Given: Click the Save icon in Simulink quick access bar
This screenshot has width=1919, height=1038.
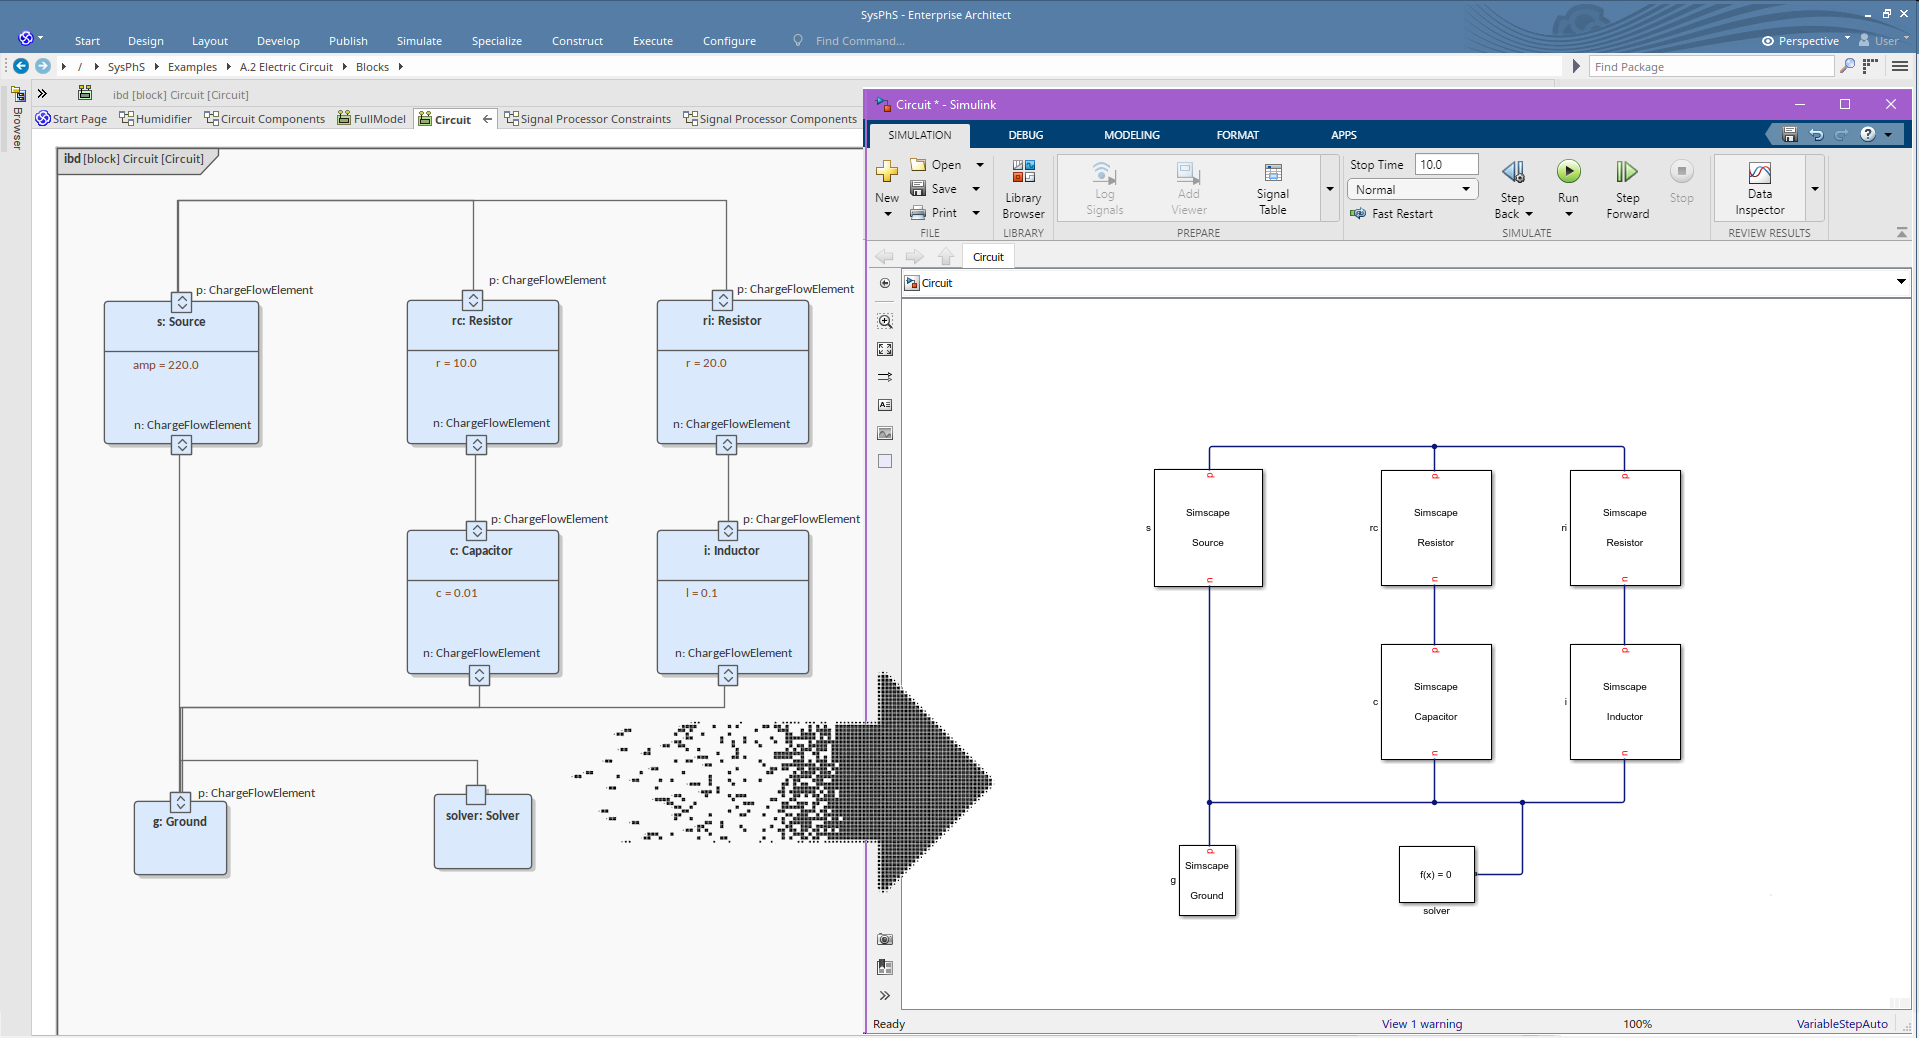Looking at the screenshot, I should (x=1790, y=135).
